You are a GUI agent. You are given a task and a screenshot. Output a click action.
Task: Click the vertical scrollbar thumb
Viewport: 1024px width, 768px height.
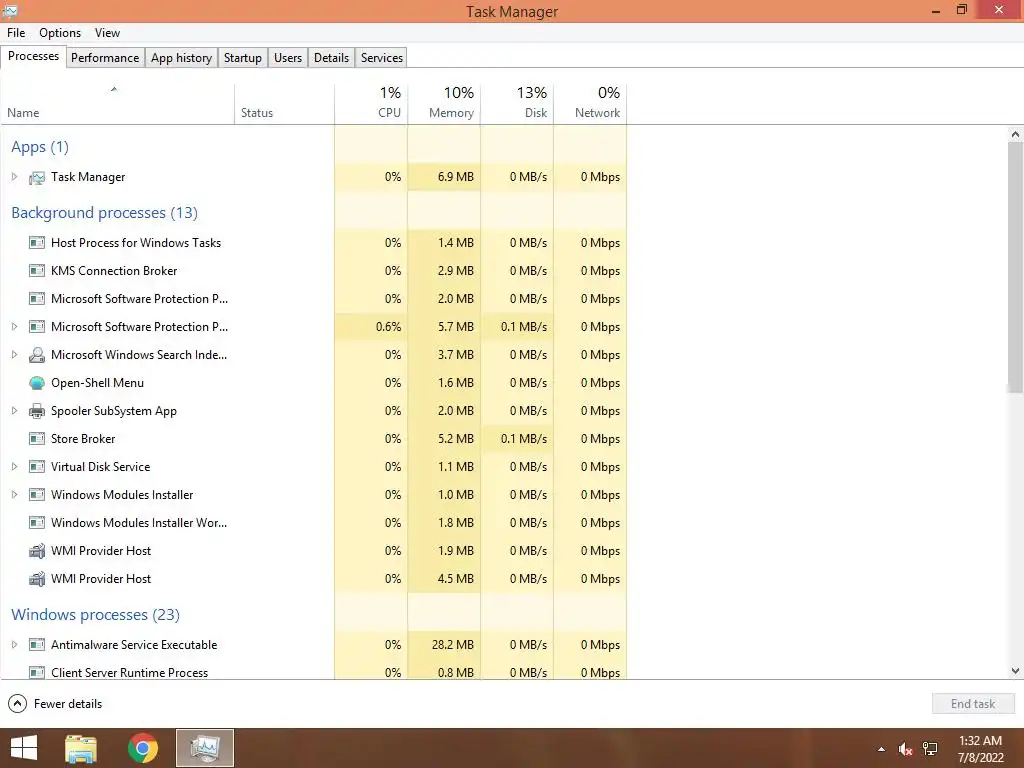click(x=1015, y=268)
